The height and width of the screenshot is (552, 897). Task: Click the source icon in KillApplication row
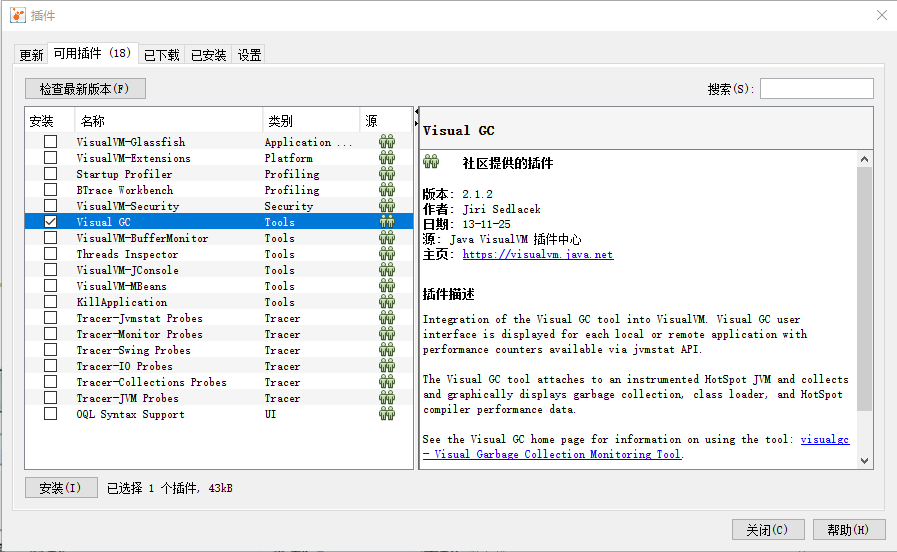[x=387, y=301]
